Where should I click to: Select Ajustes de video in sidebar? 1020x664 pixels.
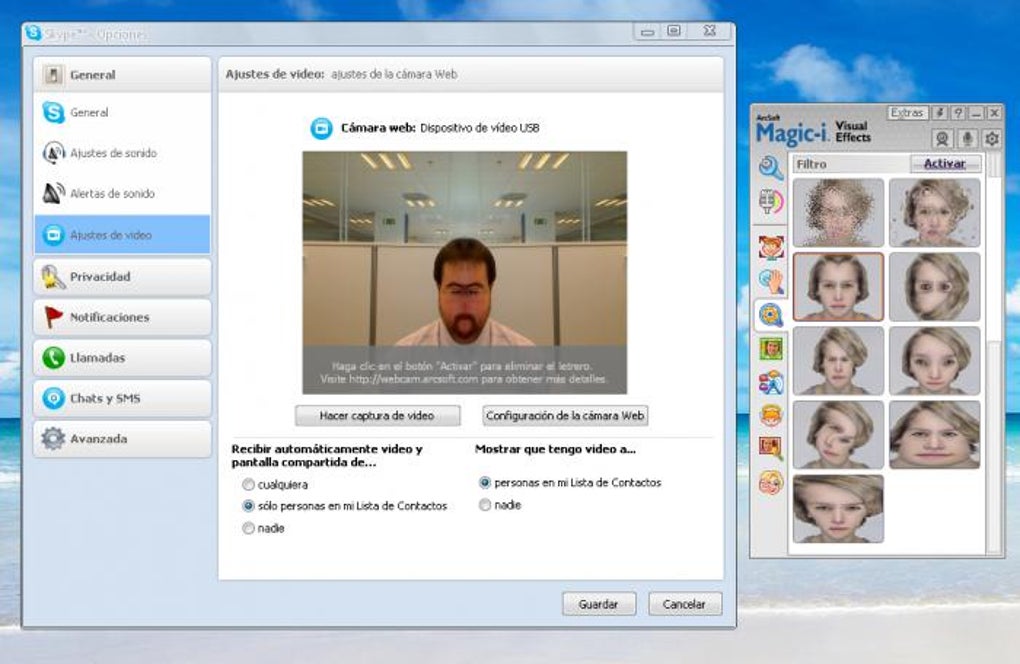point(122,234)
